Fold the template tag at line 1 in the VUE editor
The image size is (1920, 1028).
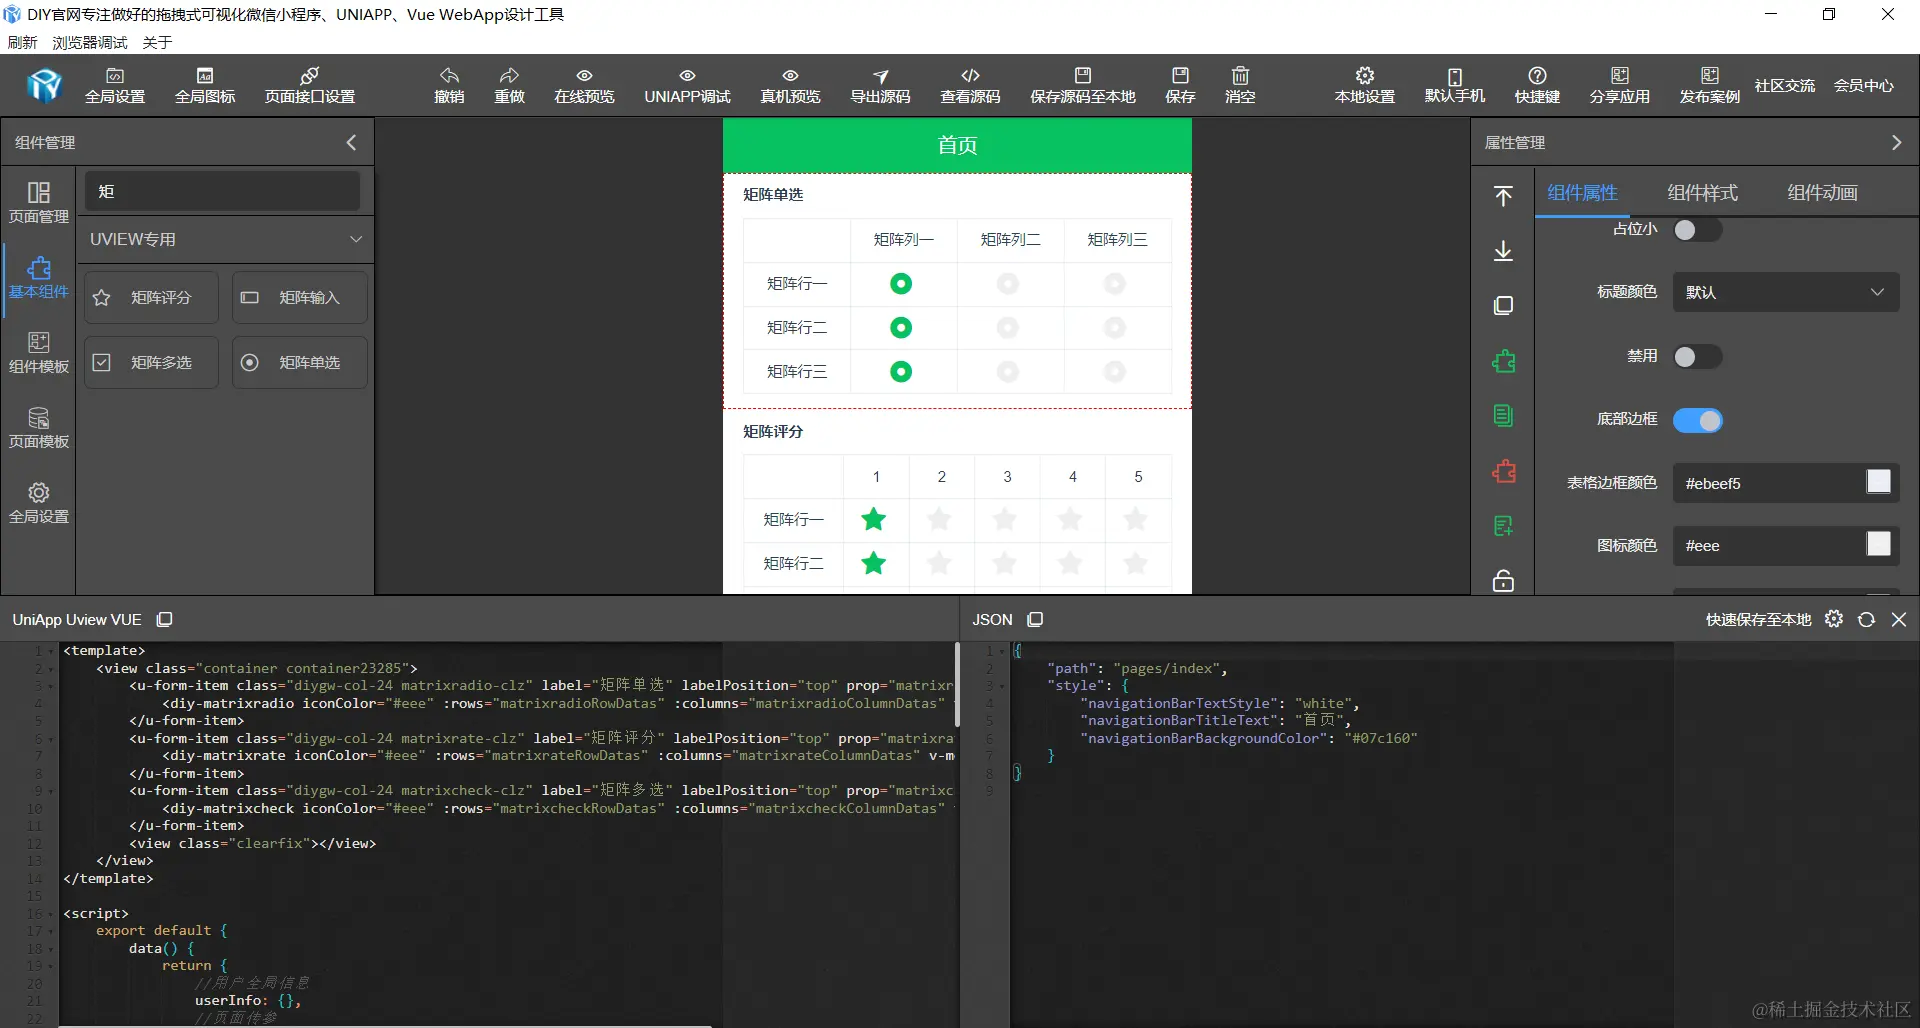(x=52, y=651)
